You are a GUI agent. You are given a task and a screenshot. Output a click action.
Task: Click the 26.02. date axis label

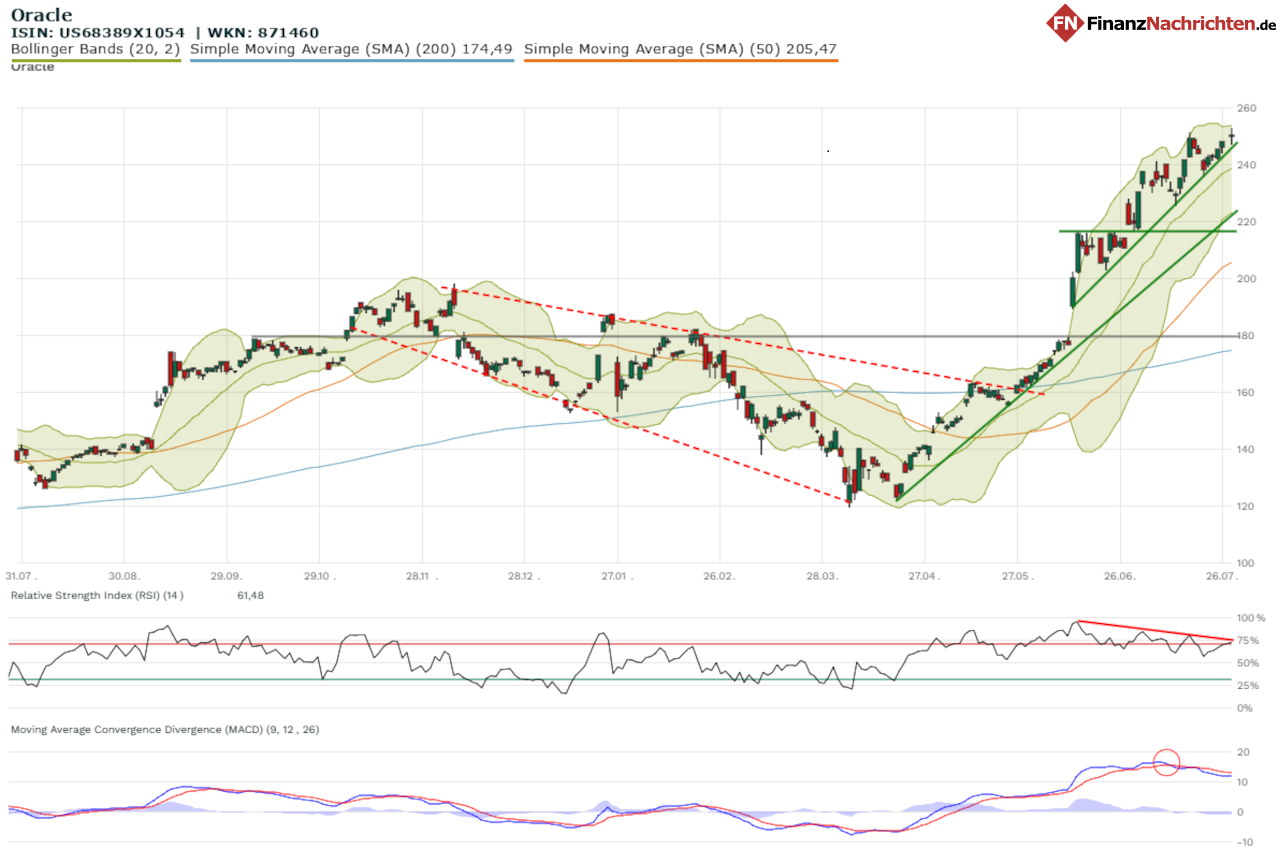point(718,578)
